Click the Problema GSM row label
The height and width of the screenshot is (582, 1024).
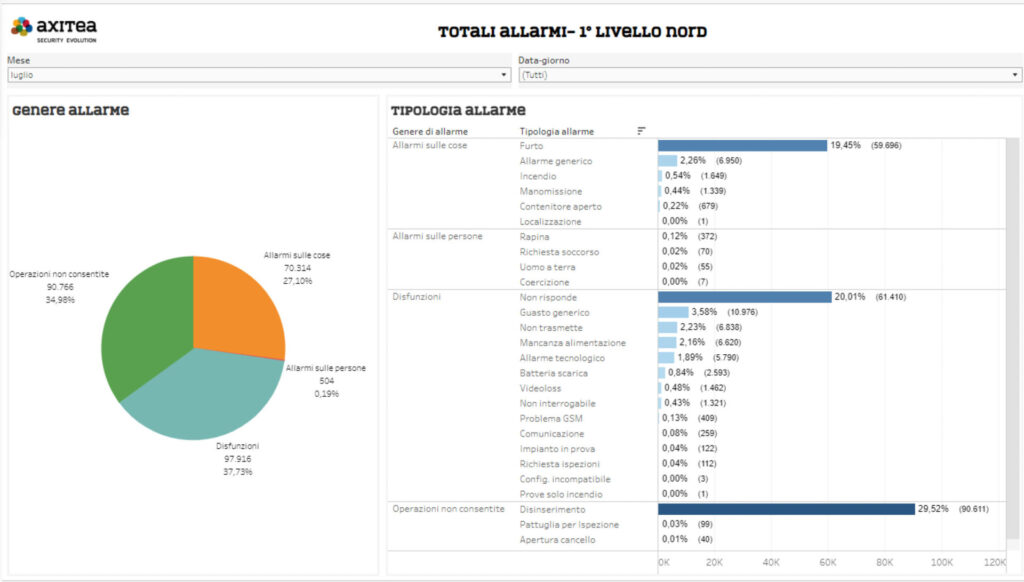pos(551,419)
